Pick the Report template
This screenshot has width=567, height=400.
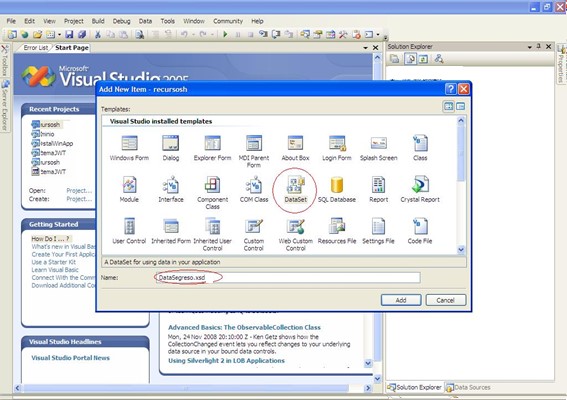pyautogui.click(x=379, y=189)
